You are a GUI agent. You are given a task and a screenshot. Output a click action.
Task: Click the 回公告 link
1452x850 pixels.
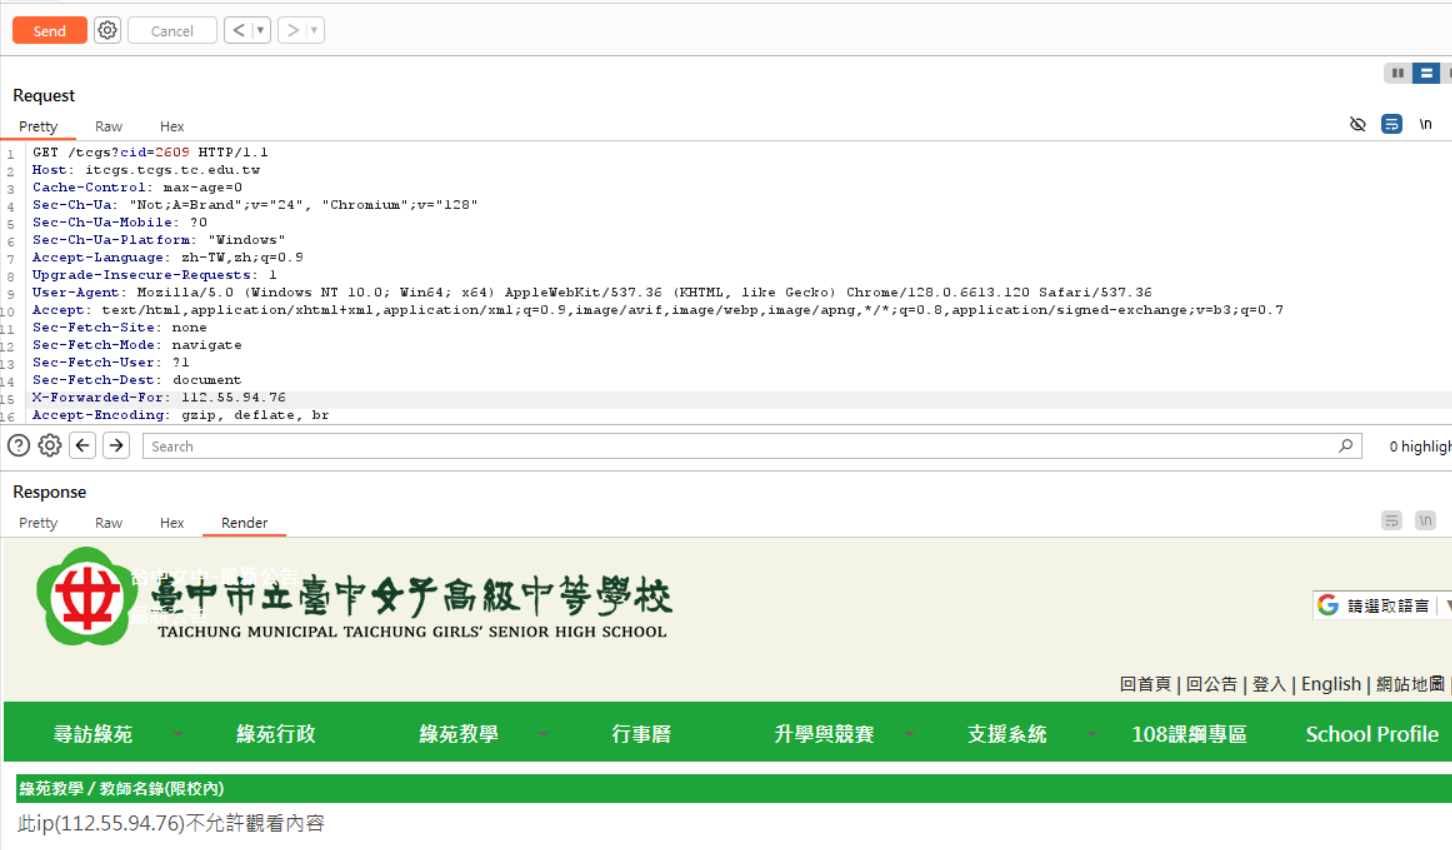1211,684
